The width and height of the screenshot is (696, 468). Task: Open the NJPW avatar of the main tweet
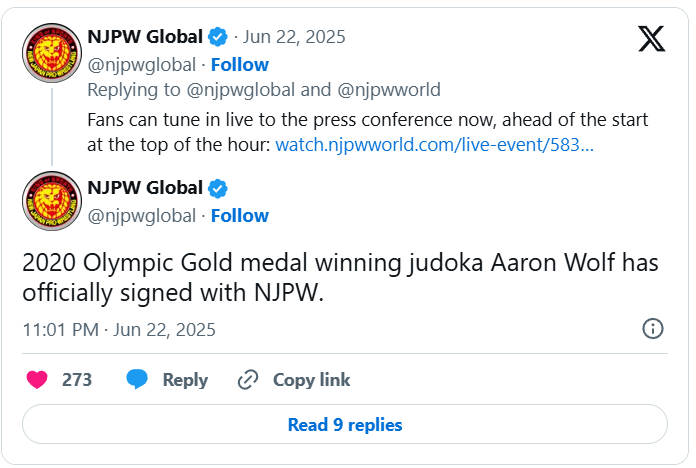(x=51, y=200)
